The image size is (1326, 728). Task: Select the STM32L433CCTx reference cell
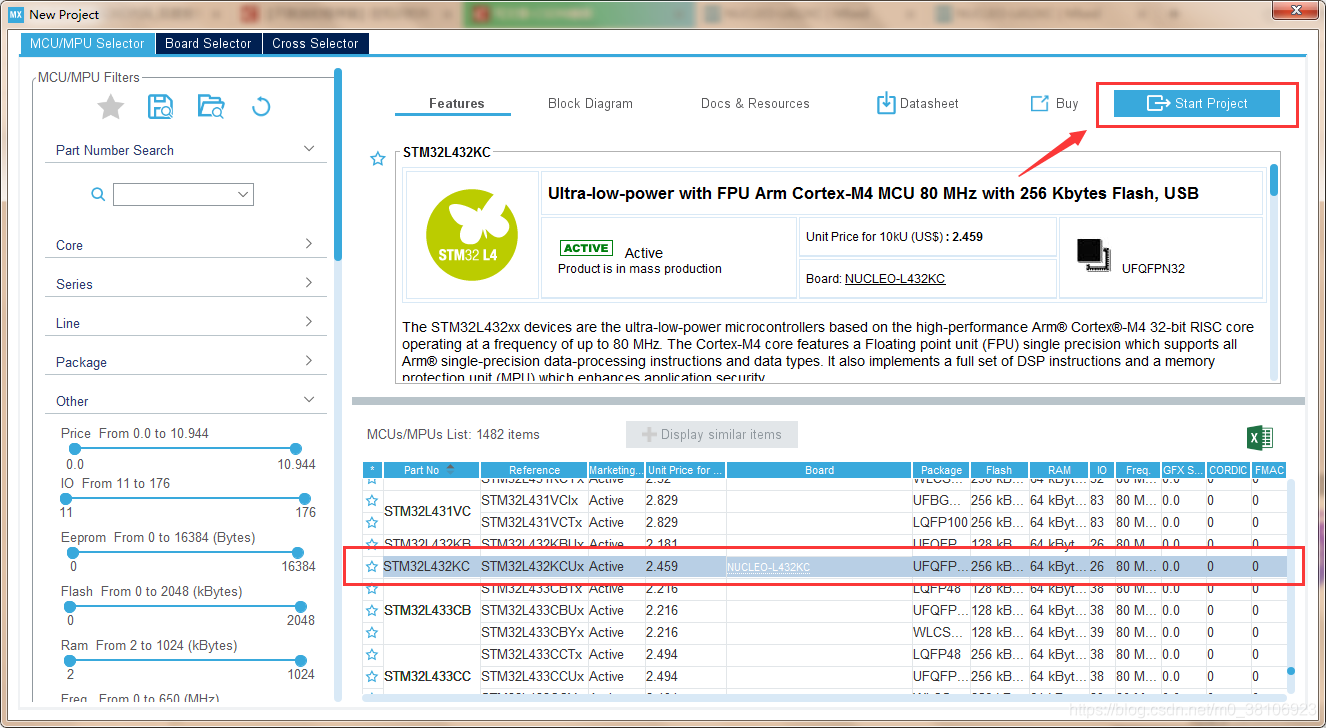[x=533, y=655]
